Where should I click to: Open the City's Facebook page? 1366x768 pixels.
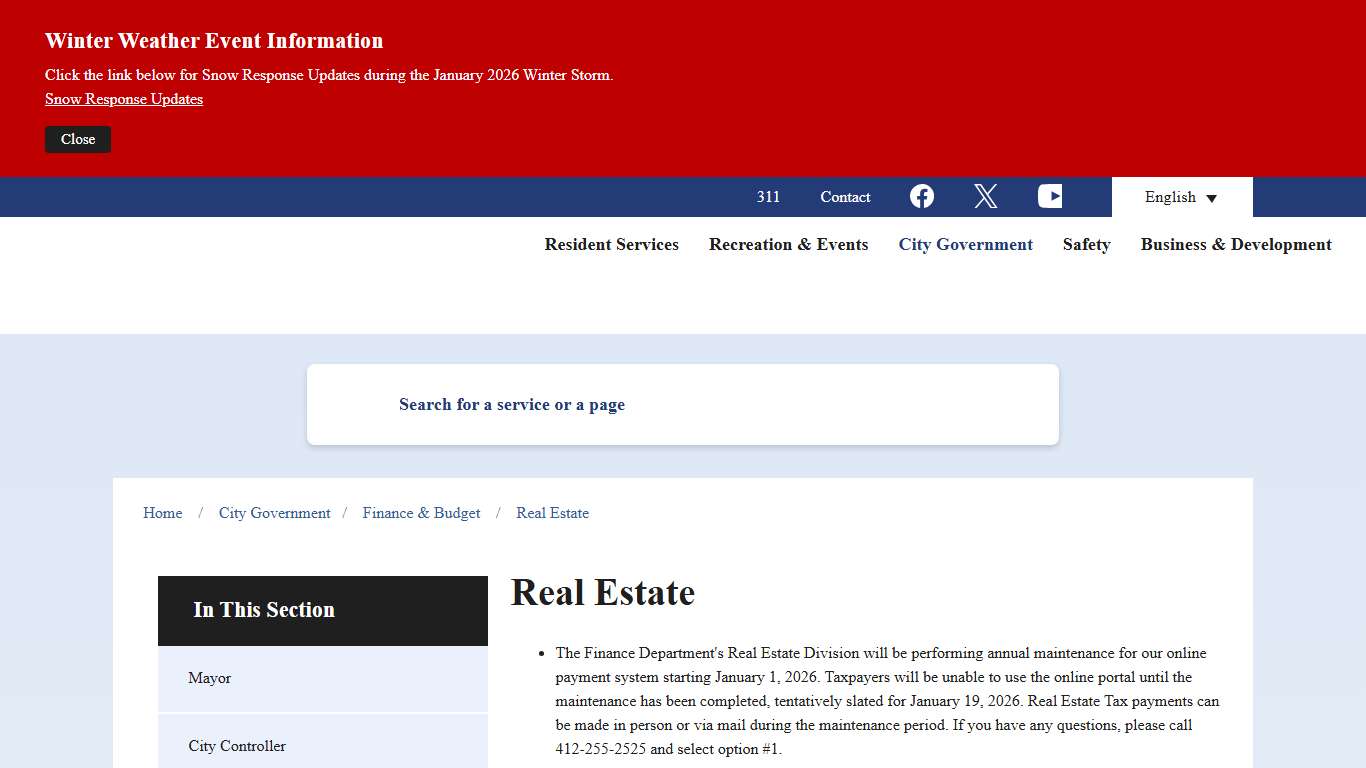pyautogui.click(x=921, y=196)
